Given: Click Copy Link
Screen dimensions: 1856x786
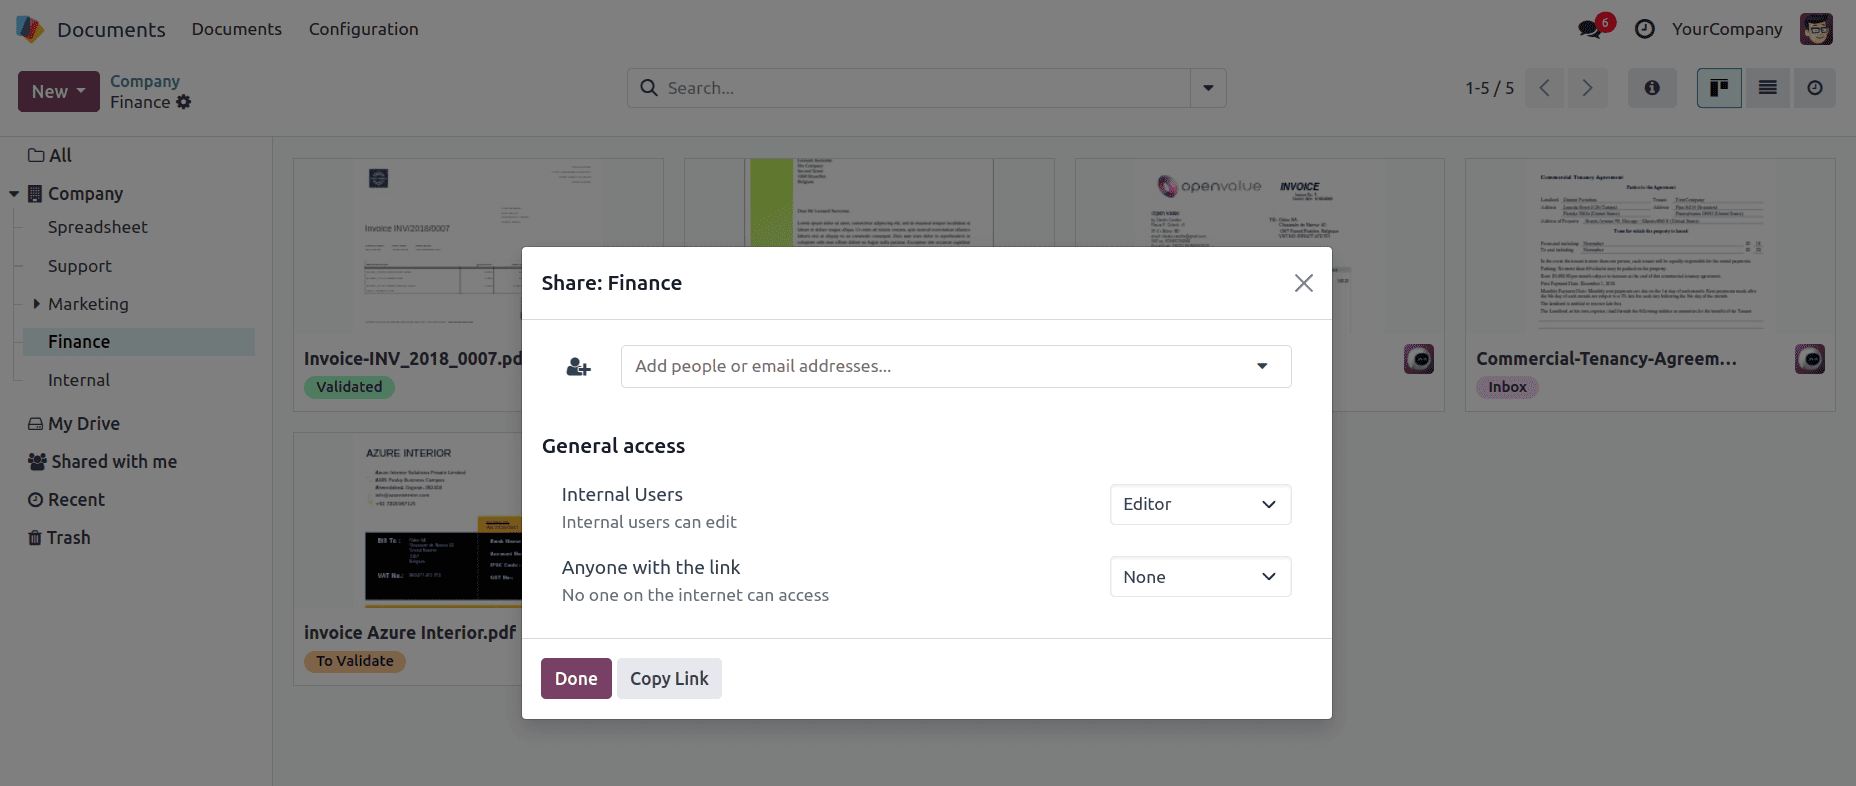Looking at the screenshot, I should click(669, 678).
